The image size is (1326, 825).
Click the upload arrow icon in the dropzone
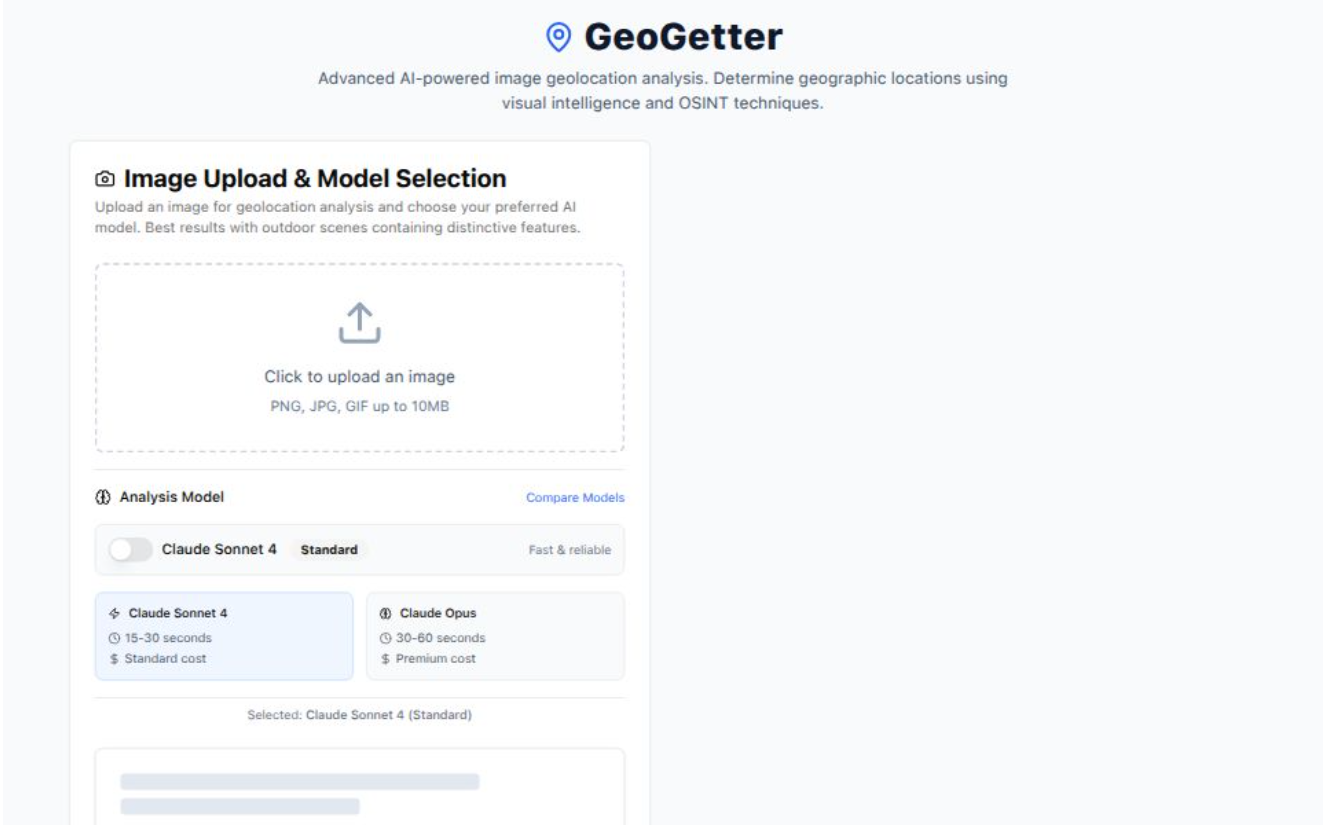(359, 324)
